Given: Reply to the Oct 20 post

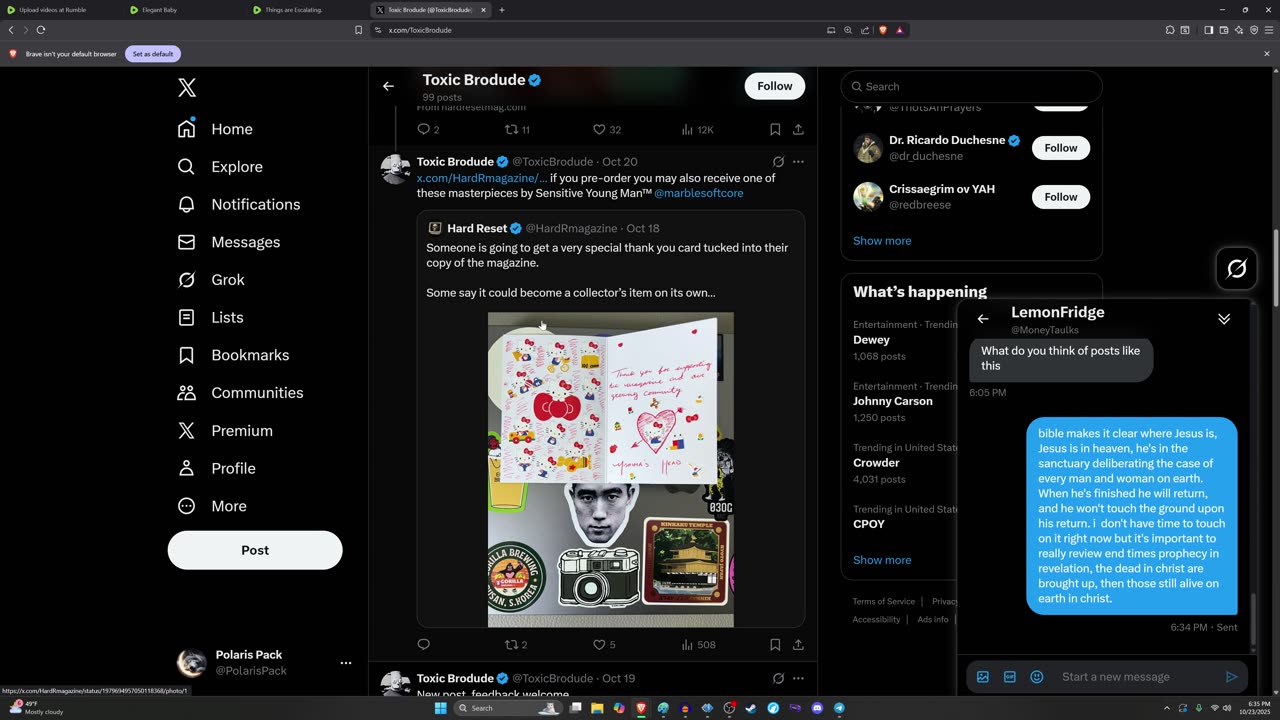Looking at the screenshot, I should pos(423,645).
